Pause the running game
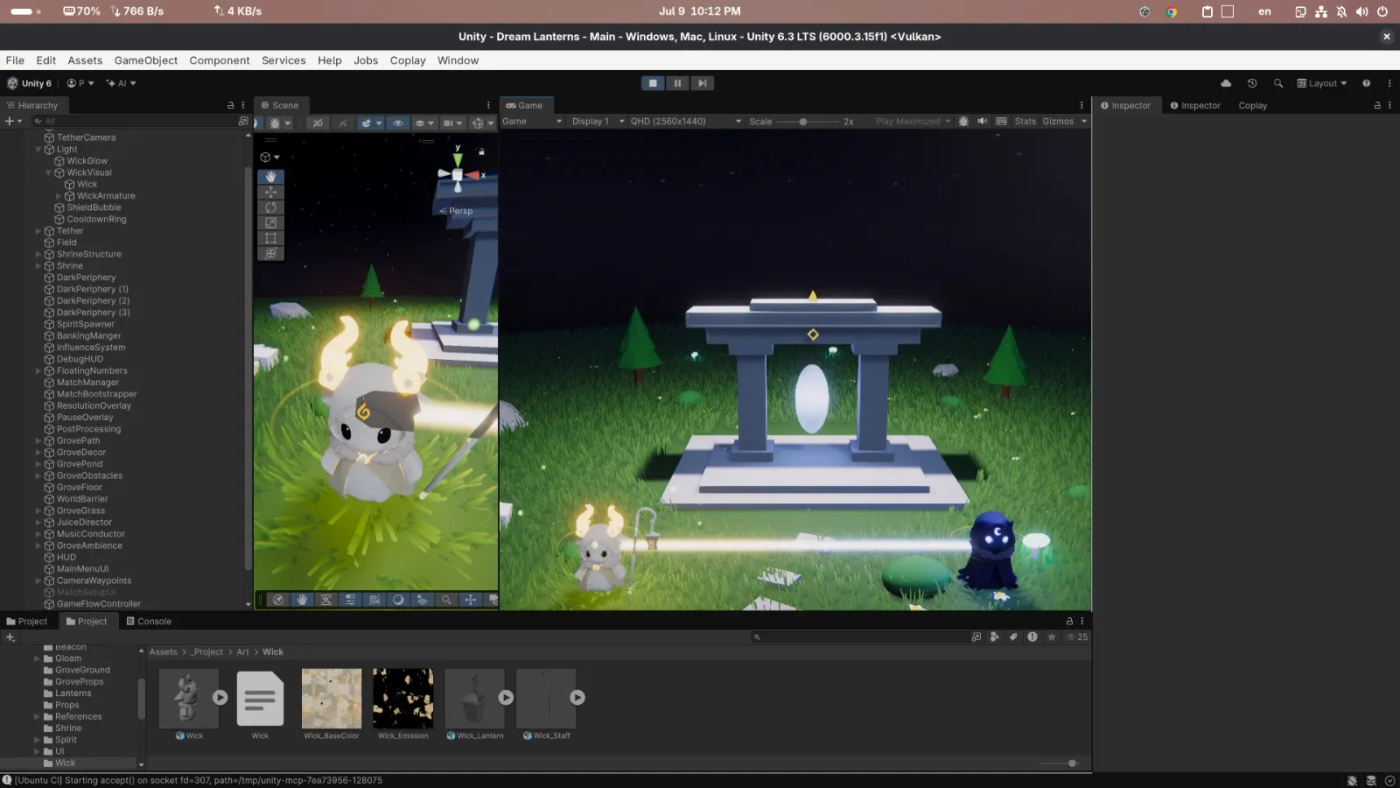 678,83
